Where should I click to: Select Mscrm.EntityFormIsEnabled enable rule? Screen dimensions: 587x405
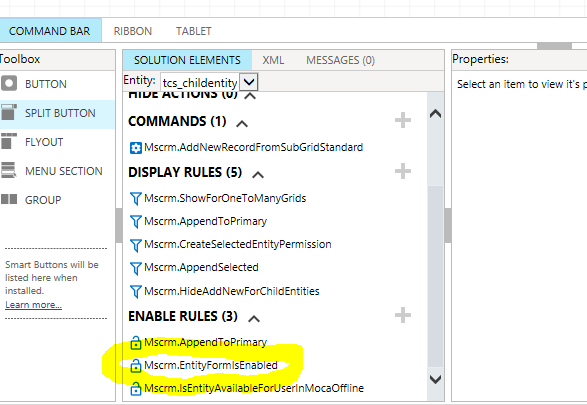[204, 365]
